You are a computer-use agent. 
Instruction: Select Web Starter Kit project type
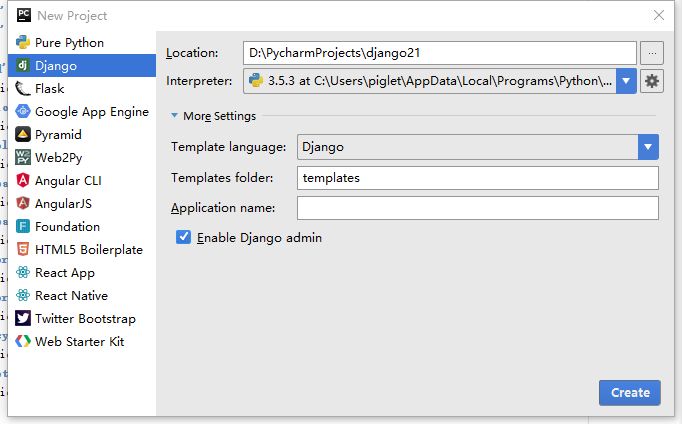tap(82, 342)
